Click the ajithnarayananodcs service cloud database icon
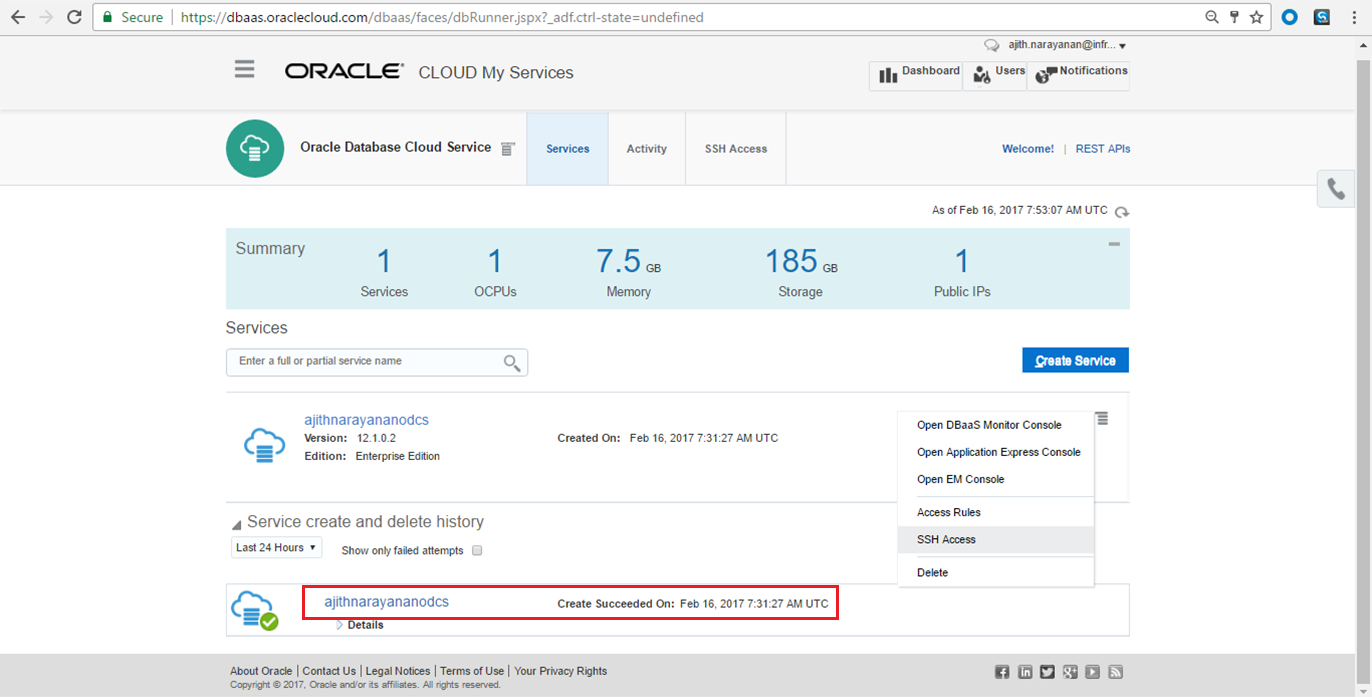The image size is (1372, 697). tap(265, 444)
